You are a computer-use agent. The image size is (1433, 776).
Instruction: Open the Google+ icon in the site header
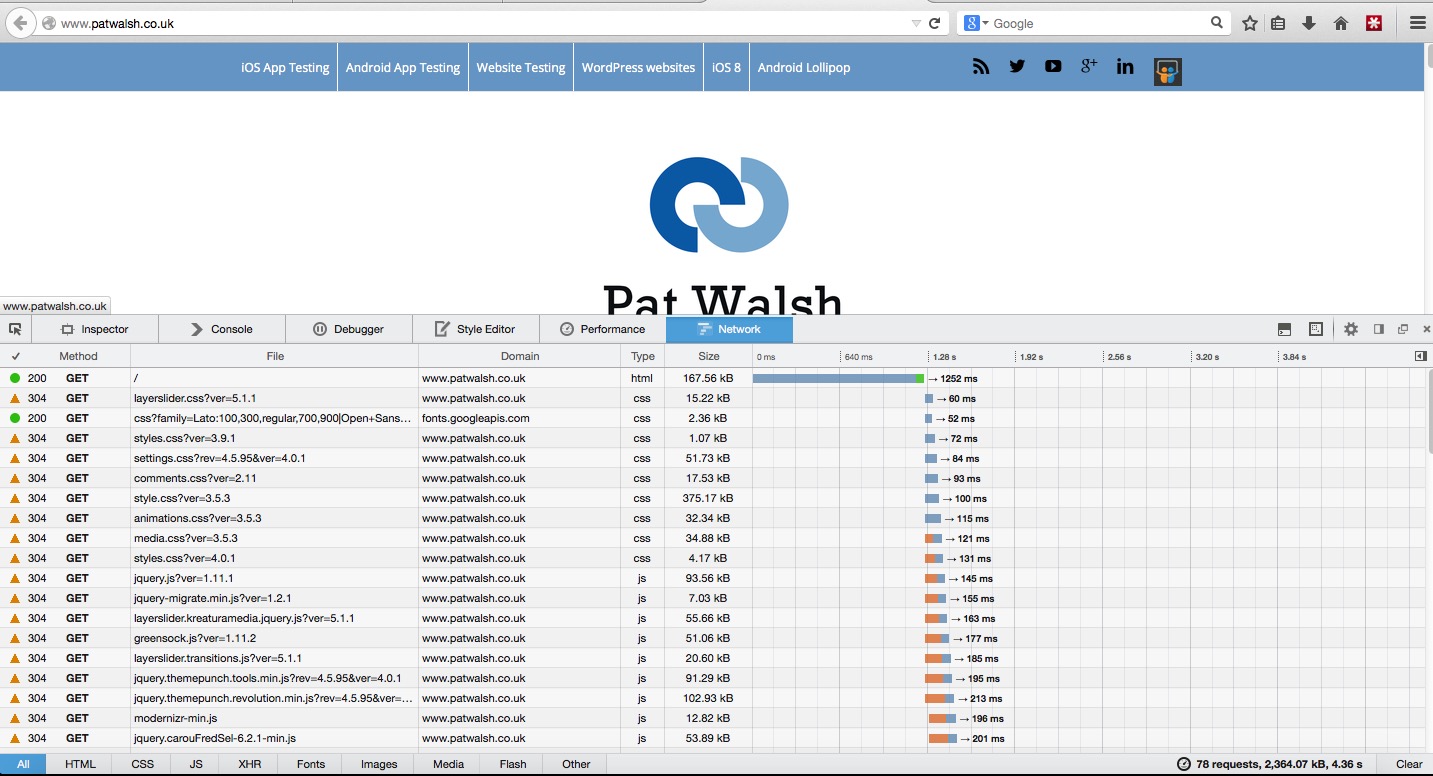point(1089,66)
